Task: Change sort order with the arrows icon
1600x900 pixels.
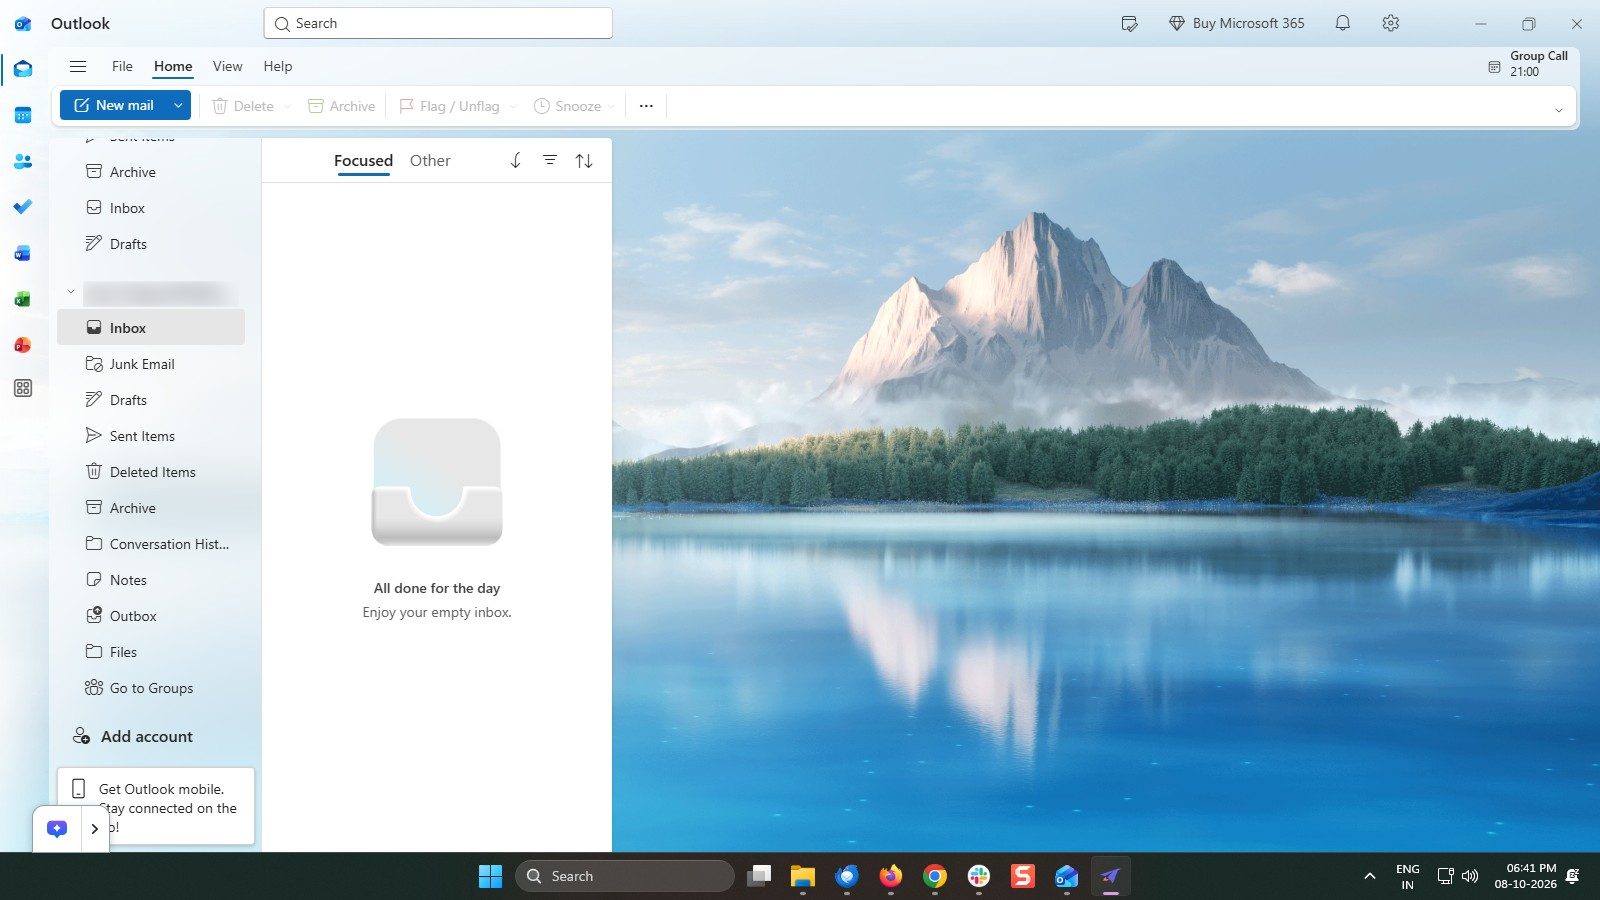Action: (x=584, y=160)
